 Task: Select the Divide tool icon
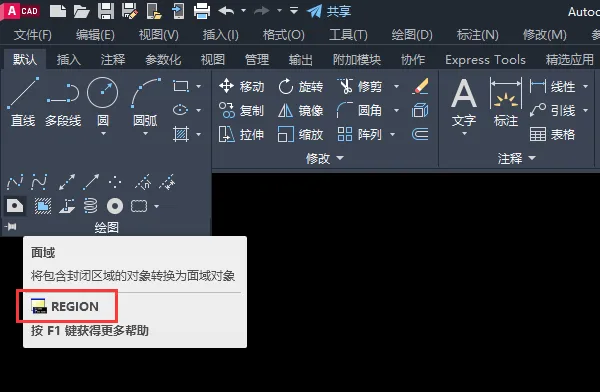143,182
